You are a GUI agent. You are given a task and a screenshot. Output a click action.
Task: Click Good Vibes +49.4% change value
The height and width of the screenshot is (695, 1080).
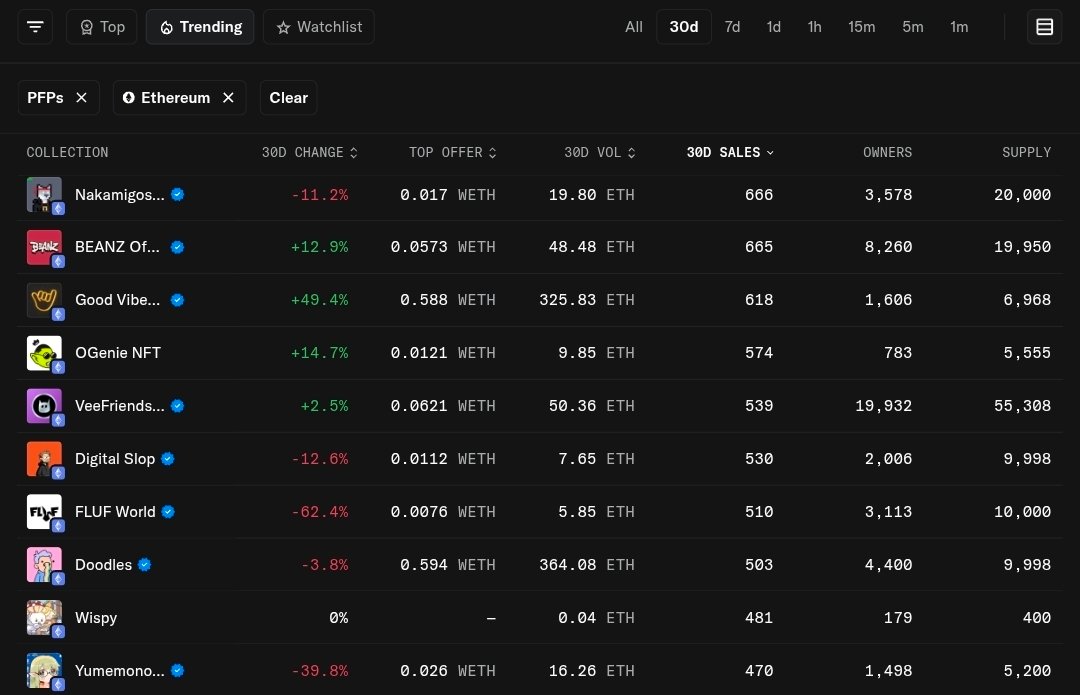click(320, 300)
